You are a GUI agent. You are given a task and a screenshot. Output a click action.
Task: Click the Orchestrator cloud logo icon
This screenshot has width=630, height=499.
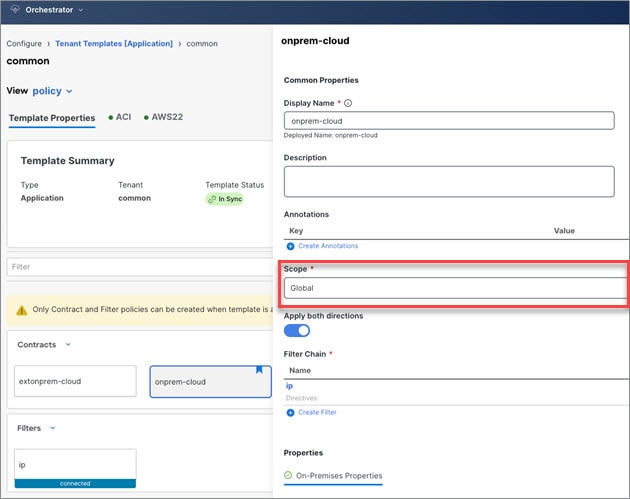point(15,9)
